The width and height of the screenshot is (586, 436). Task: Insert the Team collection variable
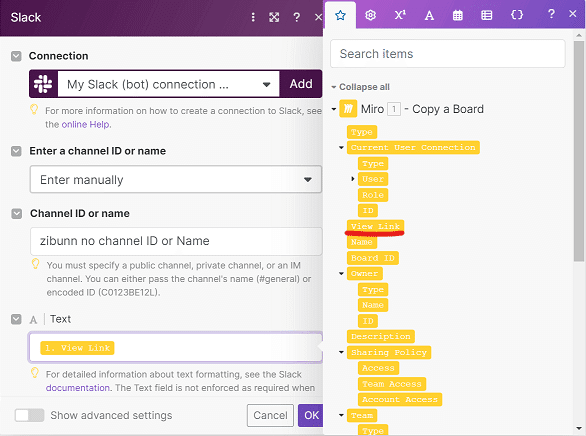pos(362,415)
